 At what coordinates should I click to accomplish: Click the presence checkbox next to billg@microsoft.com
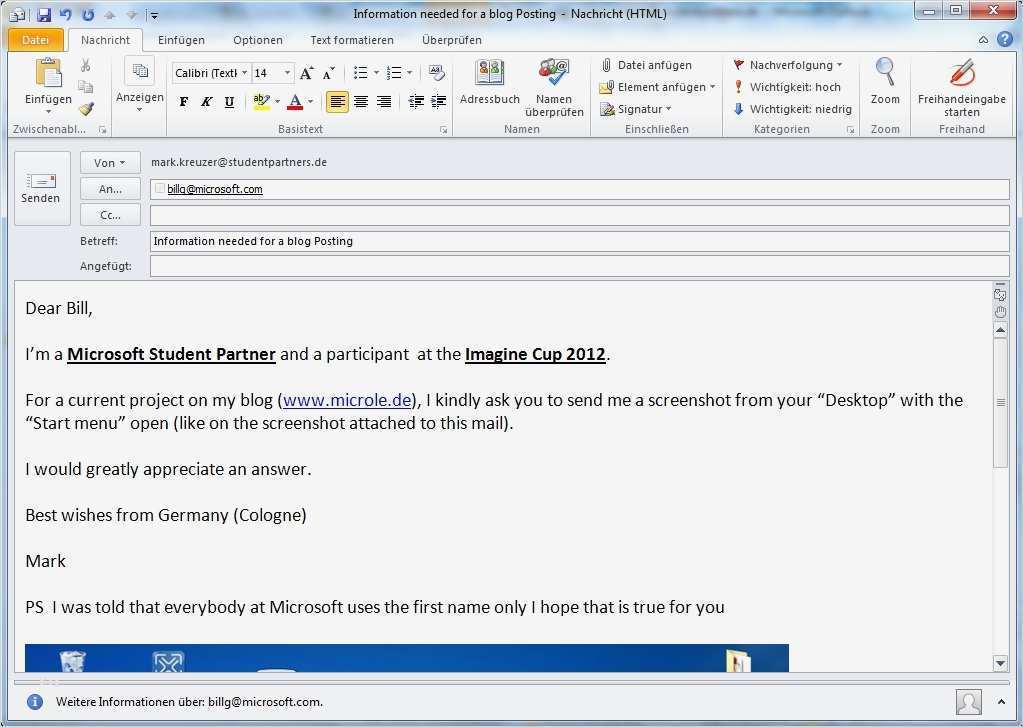click(160, 189)
